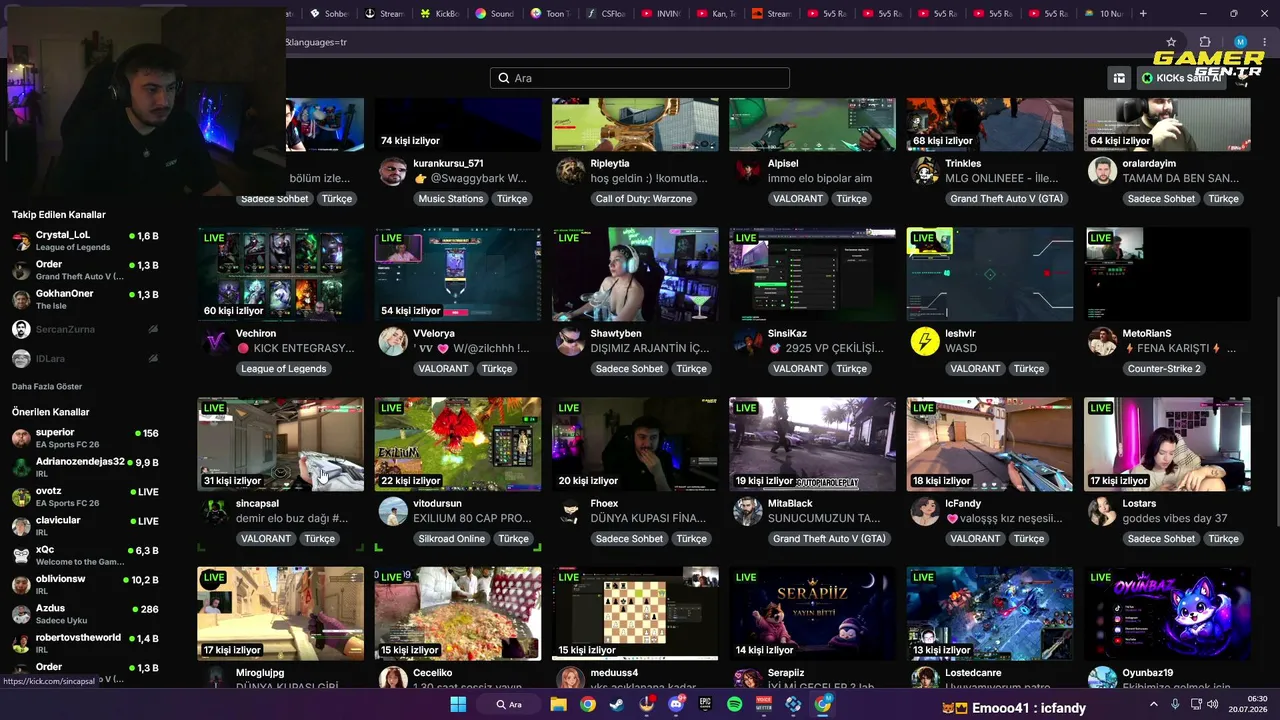Open robertovstheworld channel link
This screenshot has height=720, width=1280.
click(85, 642)
